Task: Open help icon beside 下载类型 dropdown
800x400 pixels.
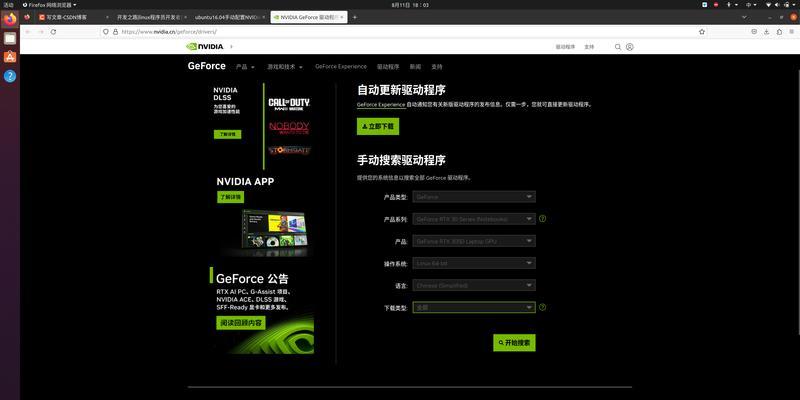Action: [x=542, y=307]
